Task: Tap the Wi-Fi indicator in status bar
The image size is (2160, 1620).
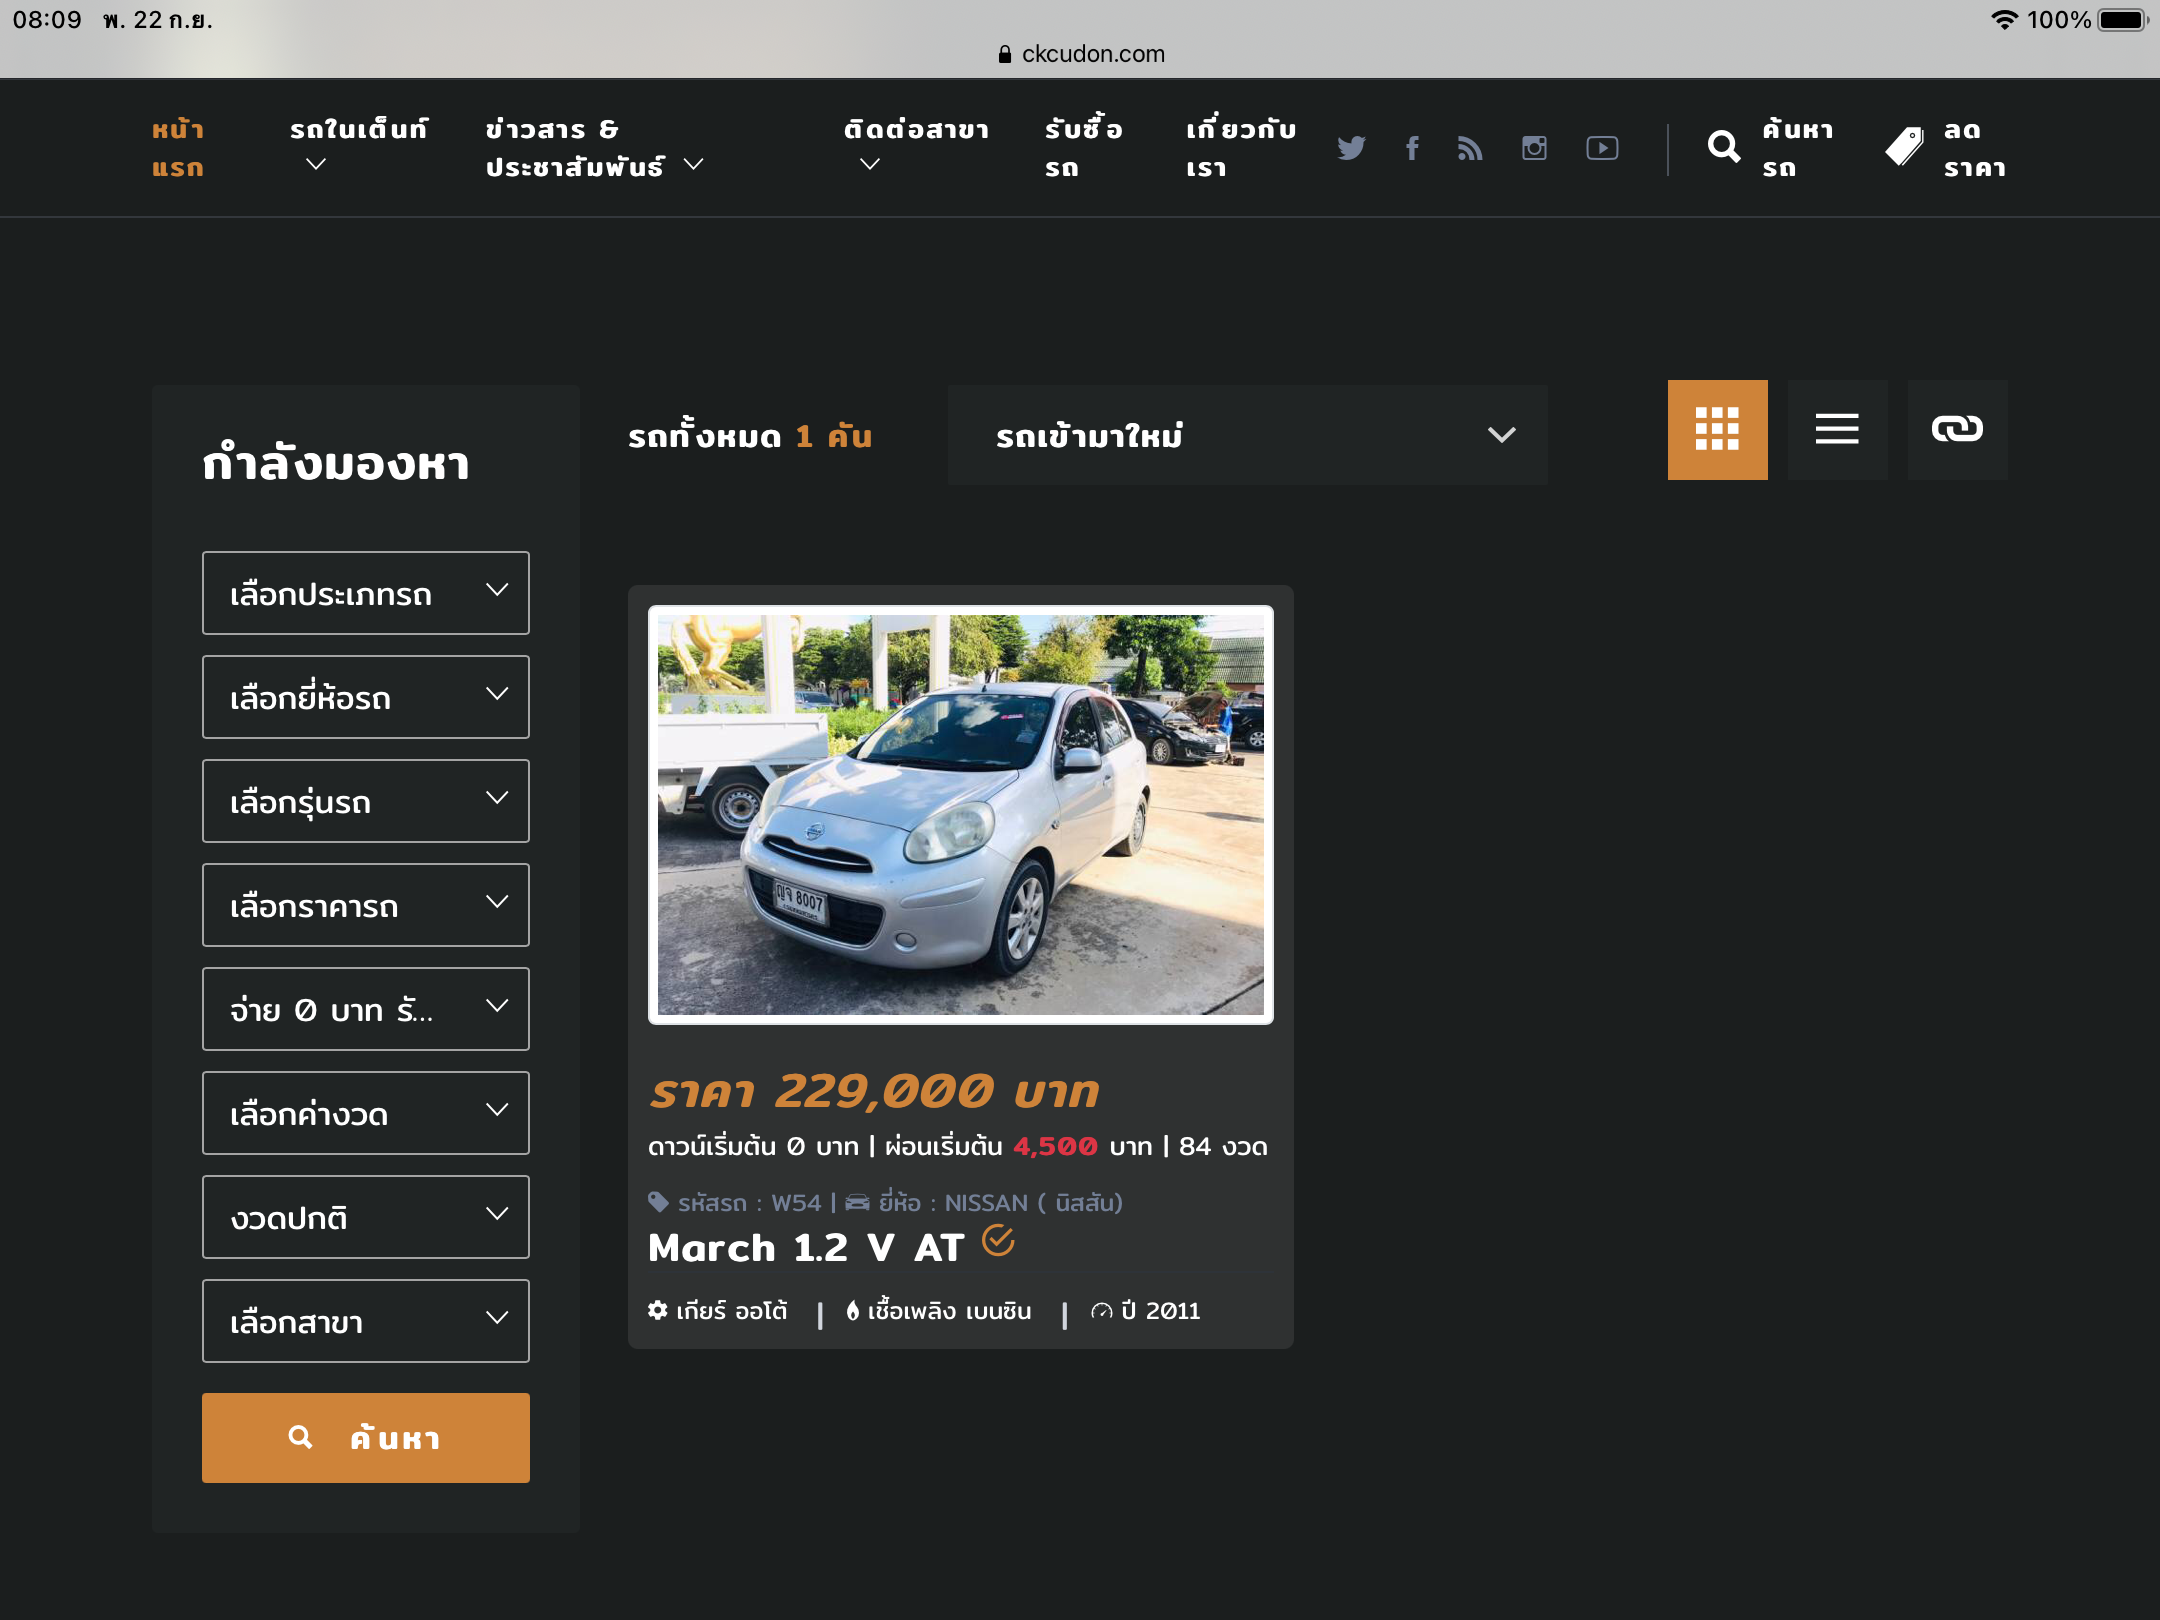Action: click(2004, 20)
